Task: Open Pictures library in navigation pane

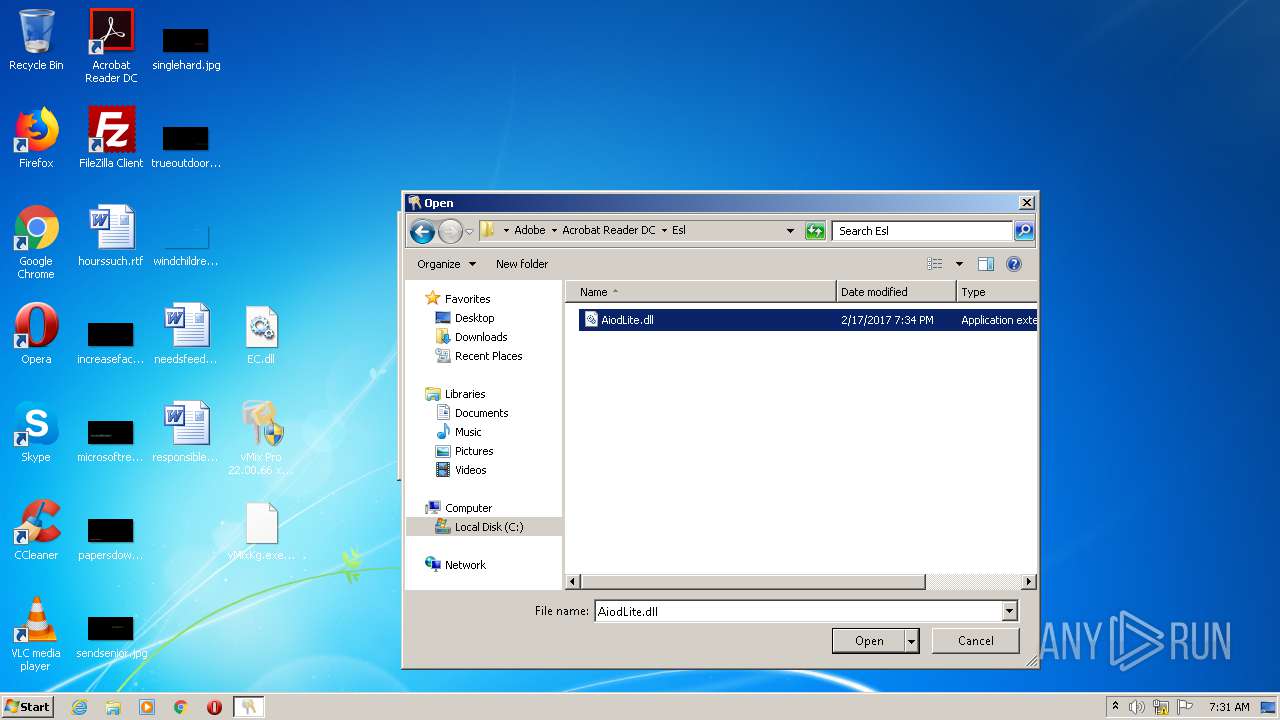Action: 474,451
